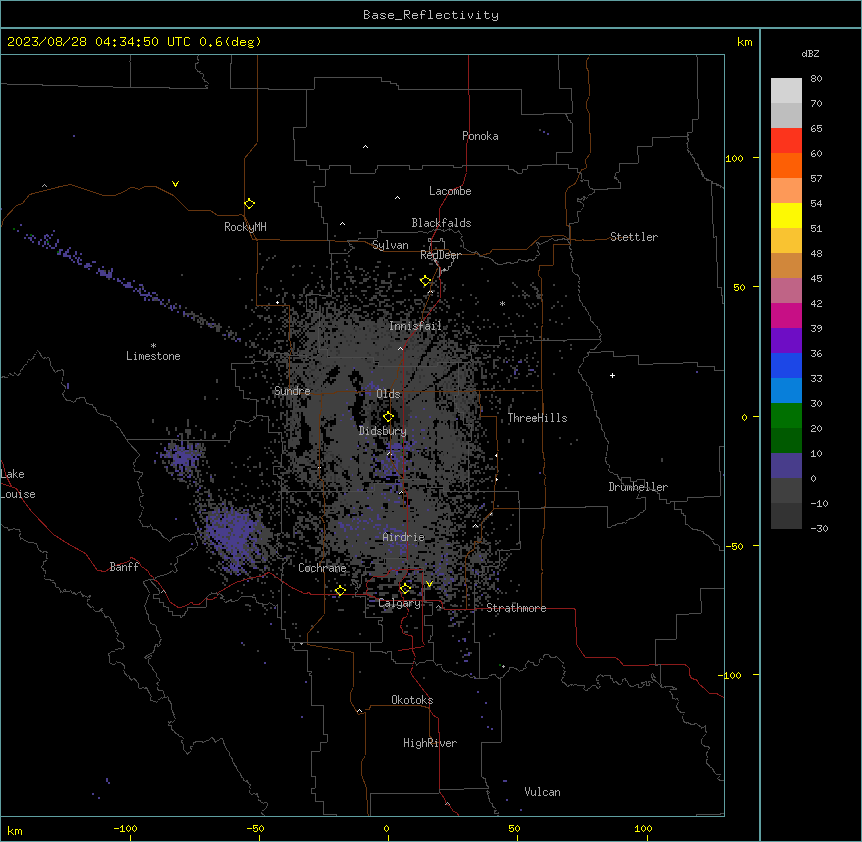Select the RockyMH label

pos(245,227)
